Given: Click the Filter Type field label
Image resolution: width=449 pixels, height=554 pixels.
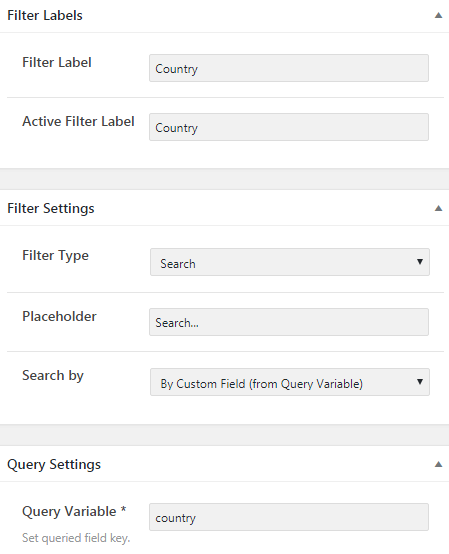Looking at the screenshot, I should pos(55,255).
